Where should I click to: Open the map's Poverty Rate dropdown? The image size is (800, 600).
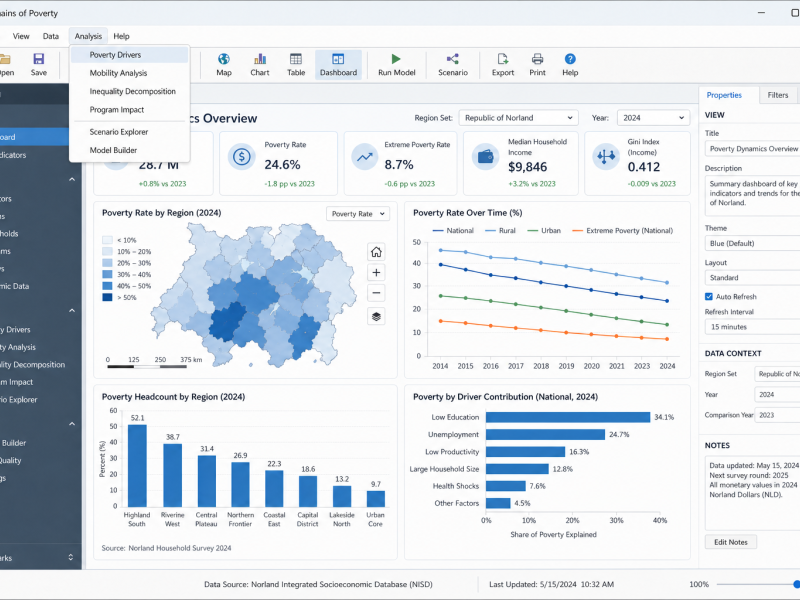pyautogui.click(x=358, y=214)
